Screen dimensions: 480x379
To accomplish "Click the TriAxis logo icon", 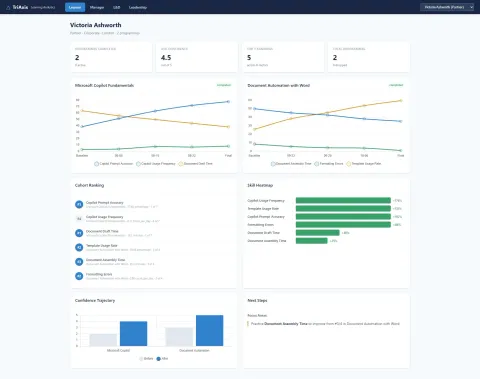I will click(x=8, y=7).
